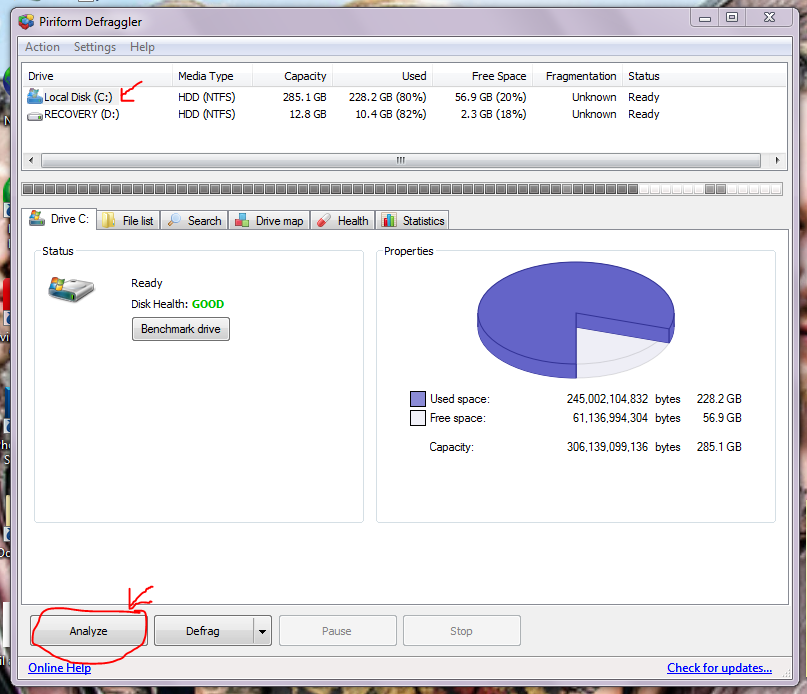Sort by the Fragmentation column header
Image resolution: width=807 pixels, height=694 pixels.
[577, 76]
